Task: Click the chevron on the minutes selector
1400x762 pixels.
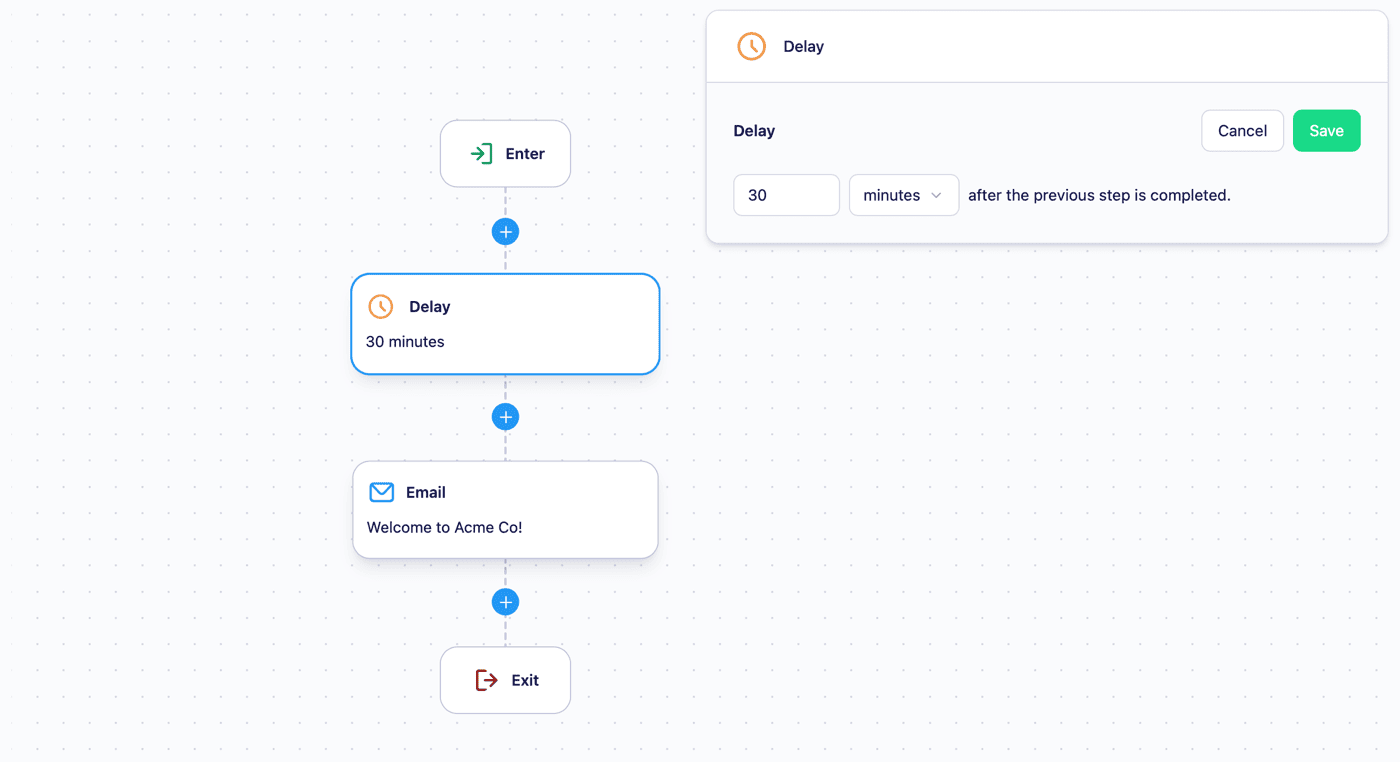Action: [x=937, y=195]
